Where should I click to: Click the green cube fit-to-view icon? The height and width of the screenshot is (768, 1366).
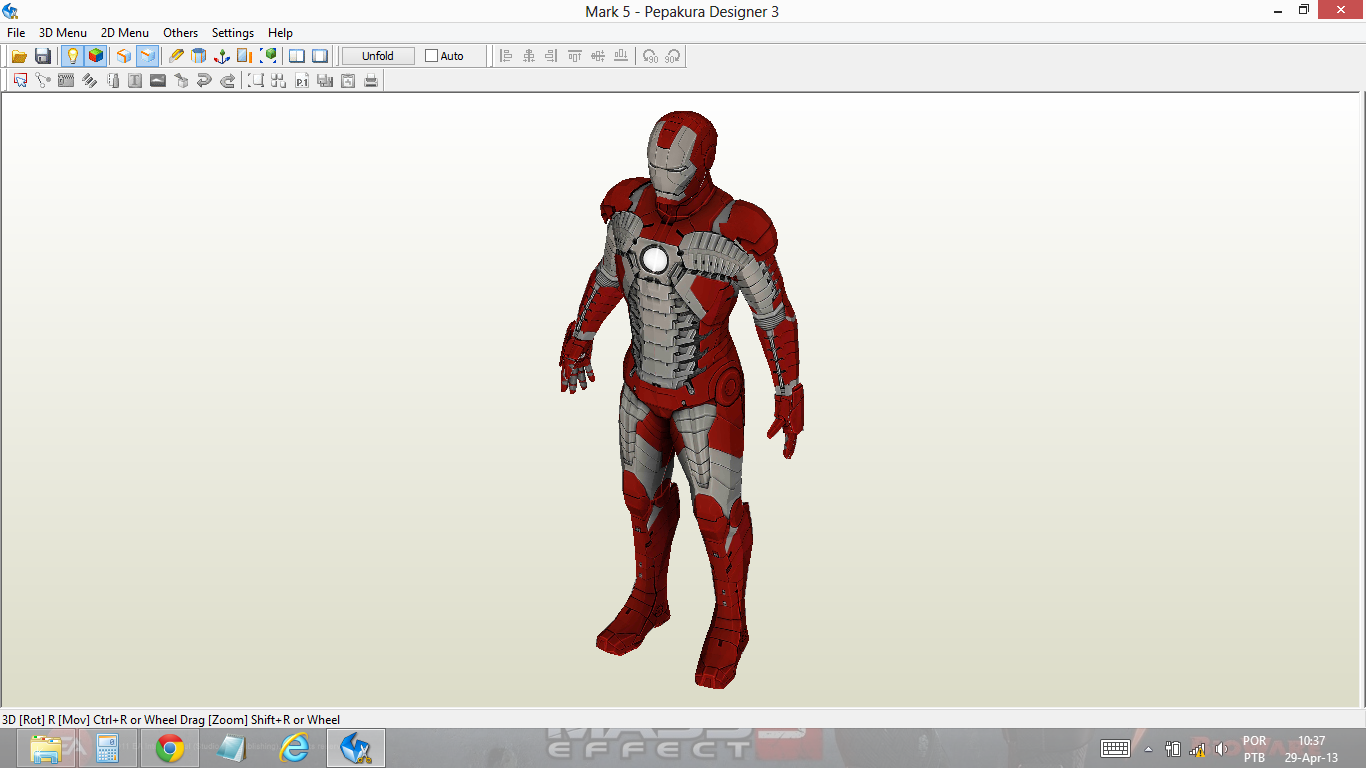[268, 56]
